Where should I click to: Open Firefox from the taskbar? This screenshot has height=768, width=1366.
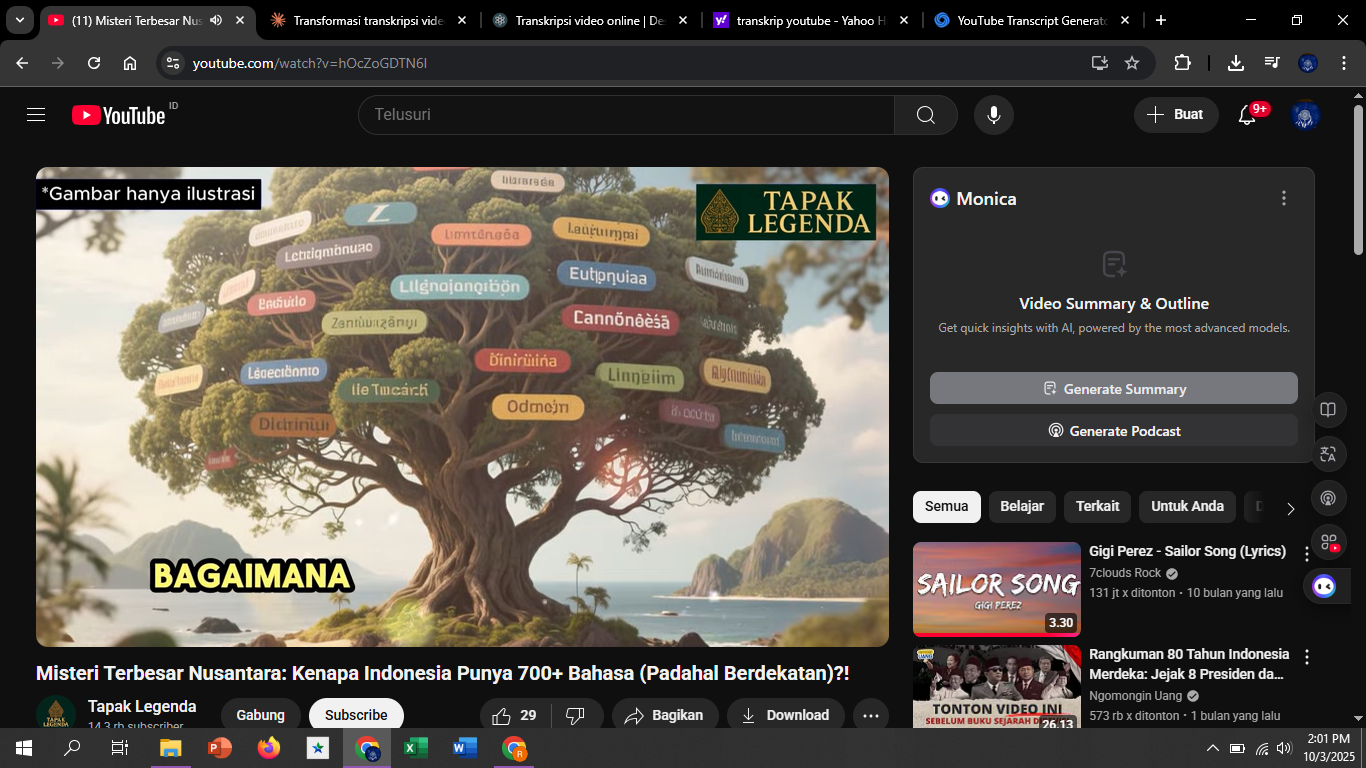(269, 748)
